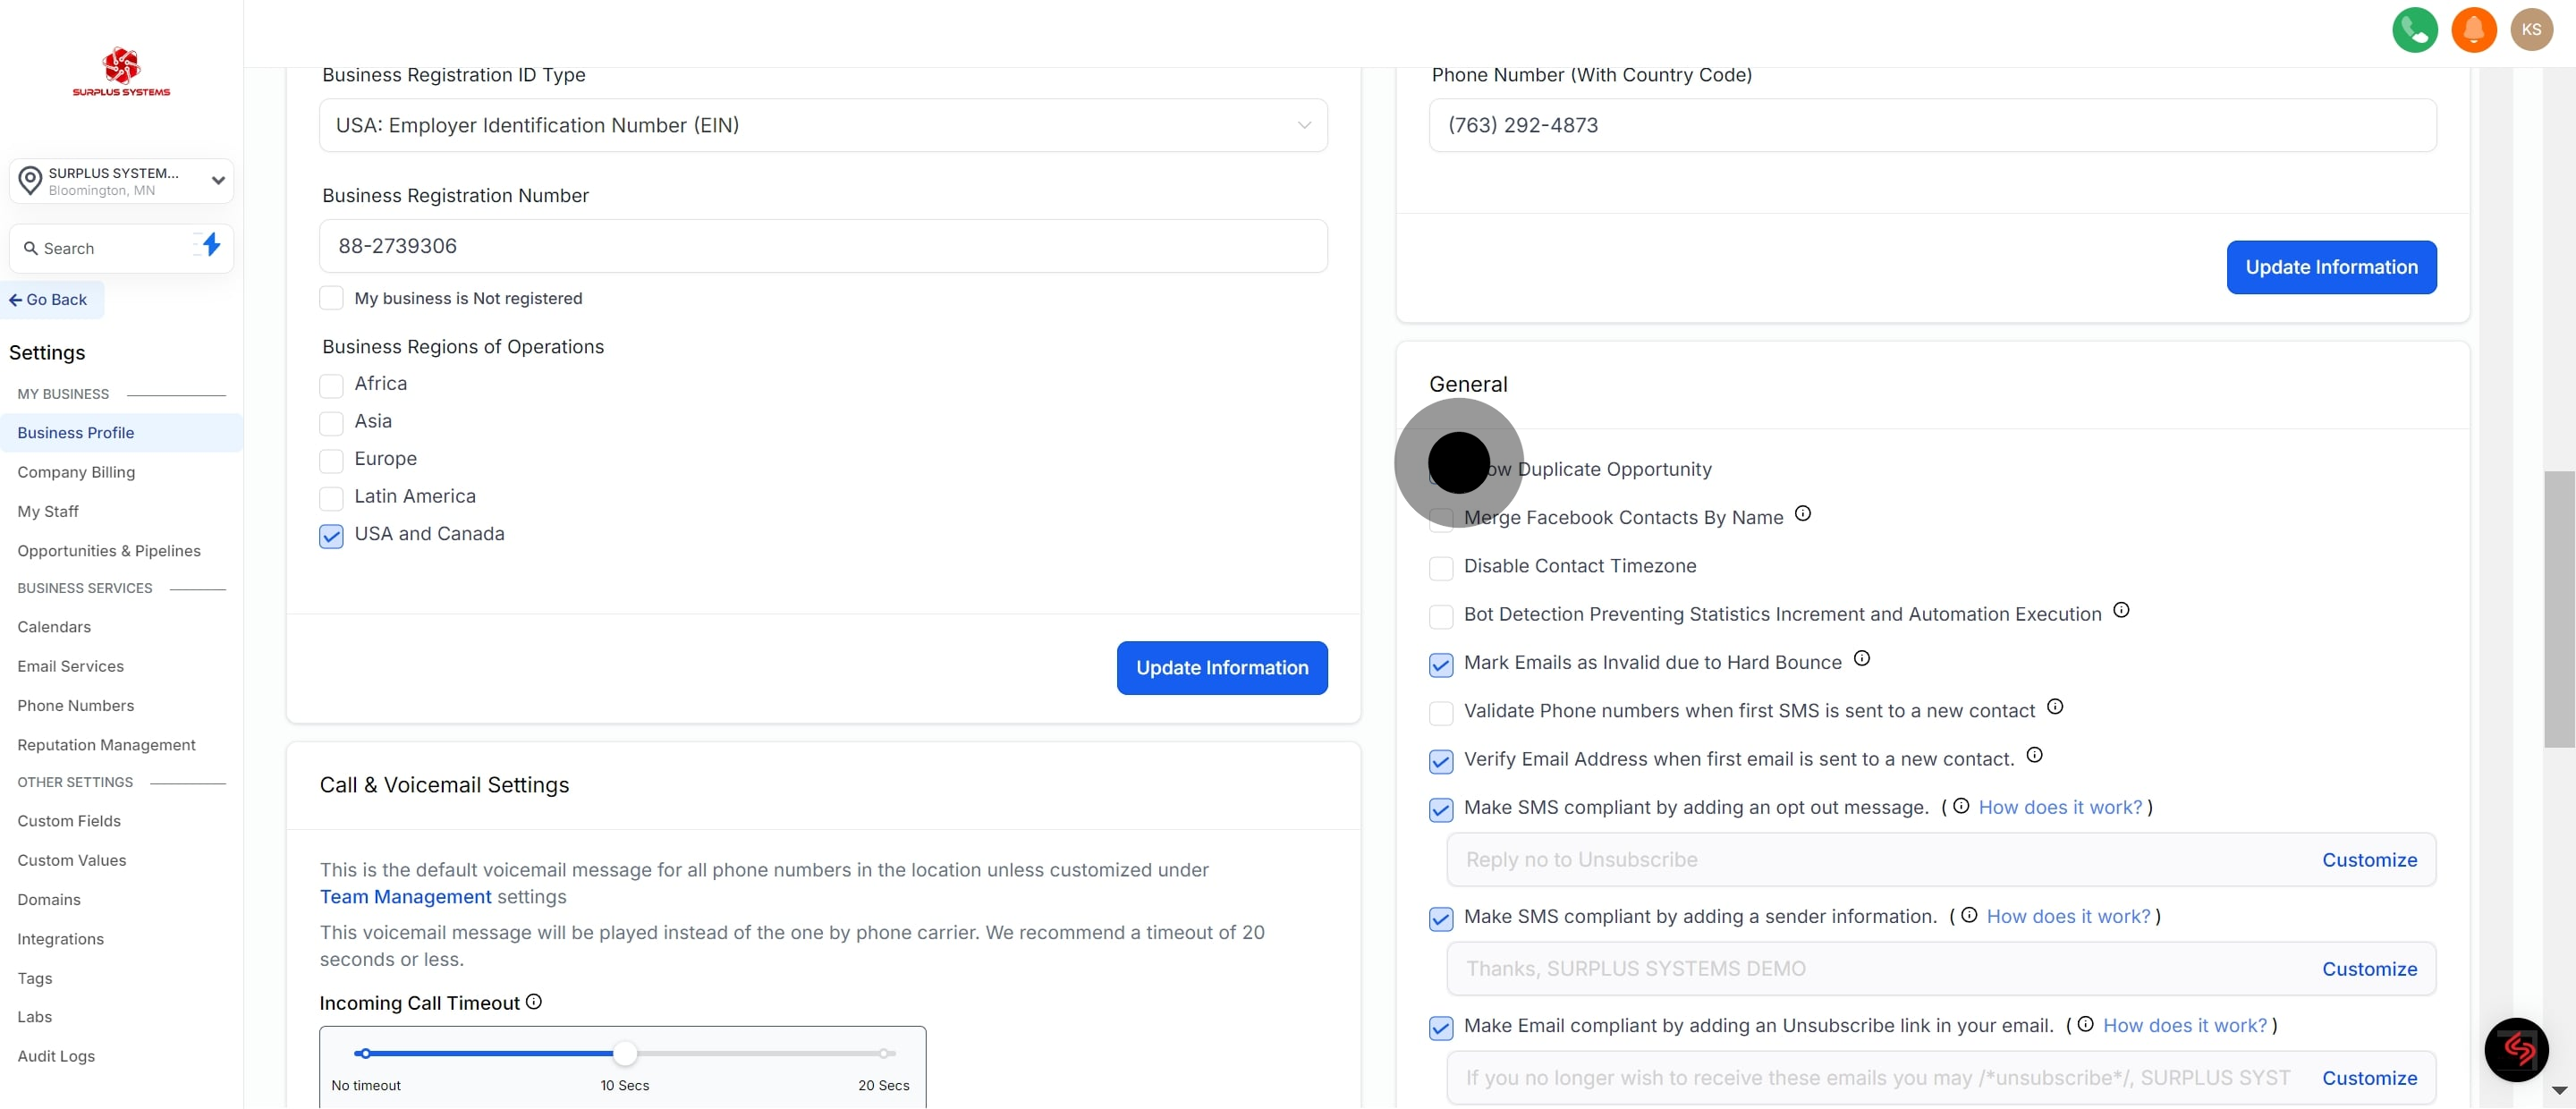Go to Phone Numbers settings
The image size is (2576, 1109).
75,706
